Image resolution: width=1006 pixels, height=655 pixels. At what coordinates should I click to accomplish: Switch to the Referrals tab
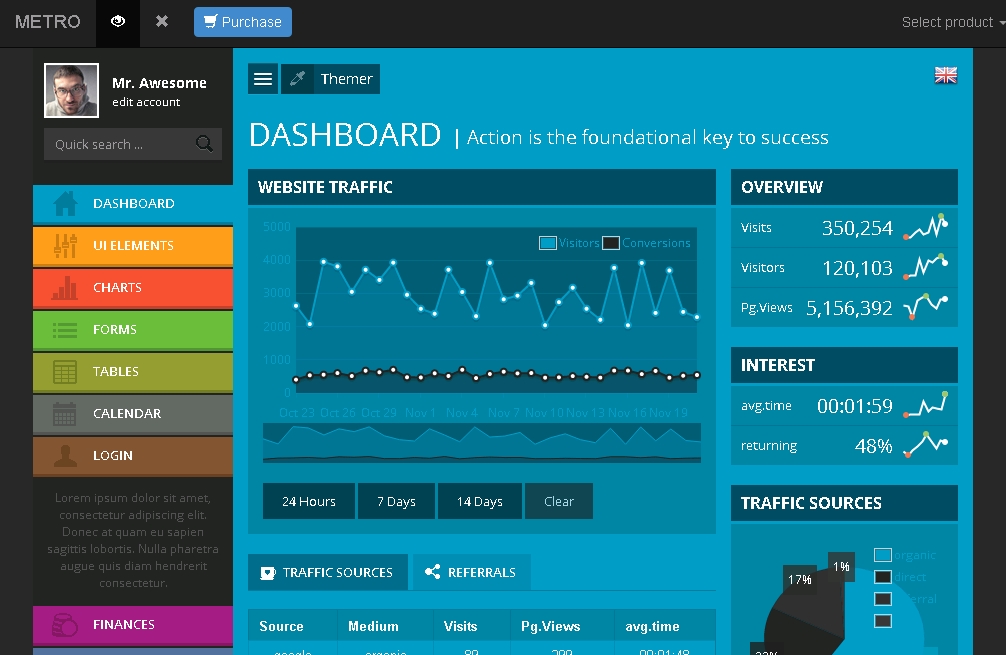[x=471, y=573]
